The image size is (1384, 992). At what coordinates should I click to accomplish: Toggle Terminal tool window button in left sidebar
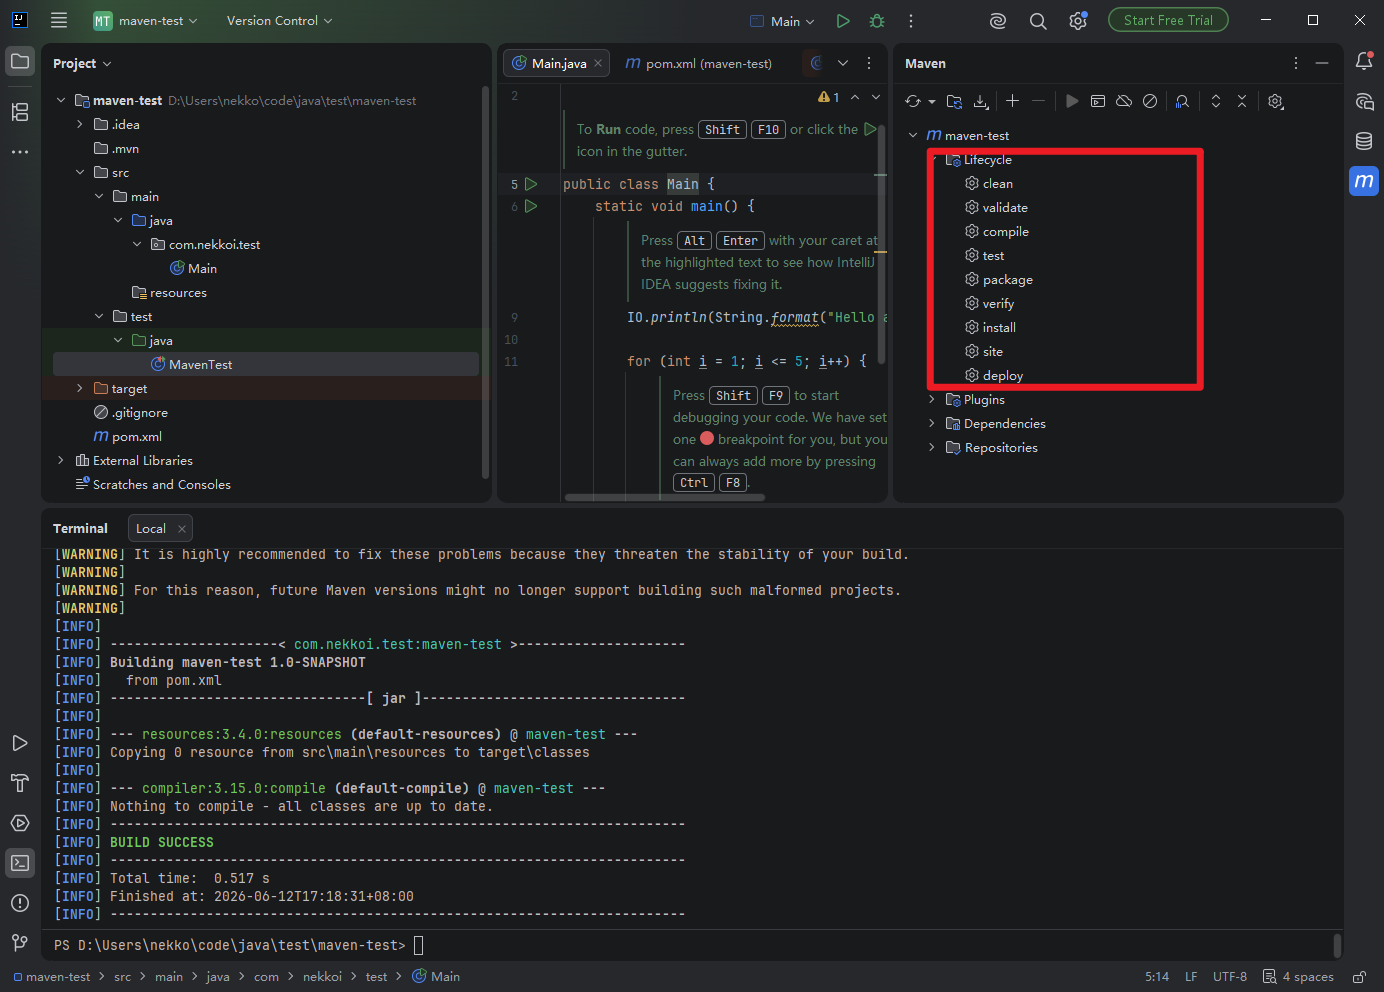pos(20,863)
